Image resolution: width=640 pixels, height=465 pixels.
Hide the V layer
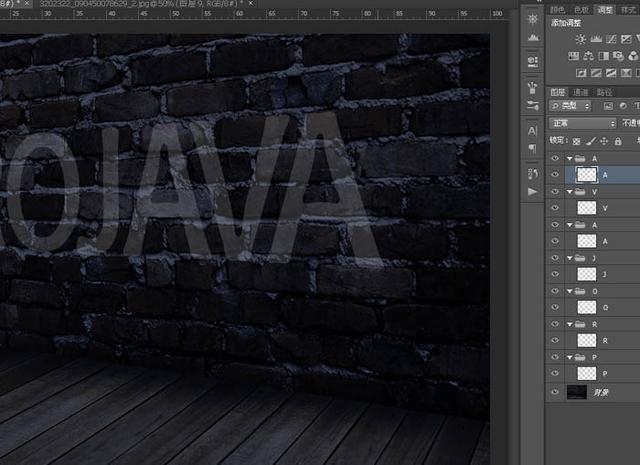pos(555,208)
